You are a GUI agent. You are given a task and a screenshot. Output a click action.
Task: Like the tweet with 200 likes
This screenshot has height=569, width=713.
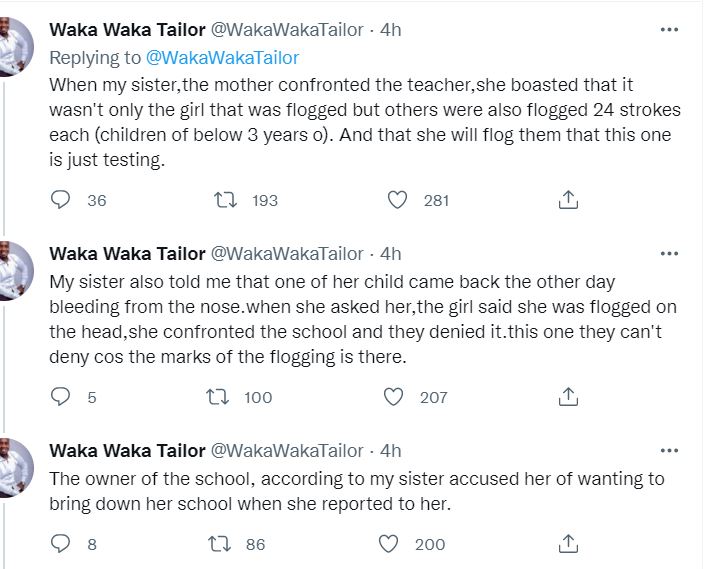[389, 544]
